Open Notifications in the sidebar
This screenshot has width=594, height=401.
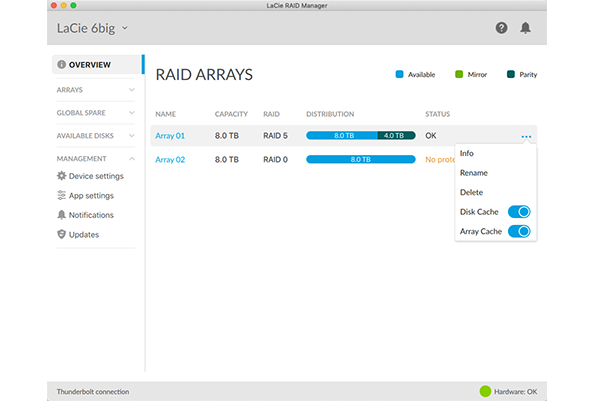85,215
